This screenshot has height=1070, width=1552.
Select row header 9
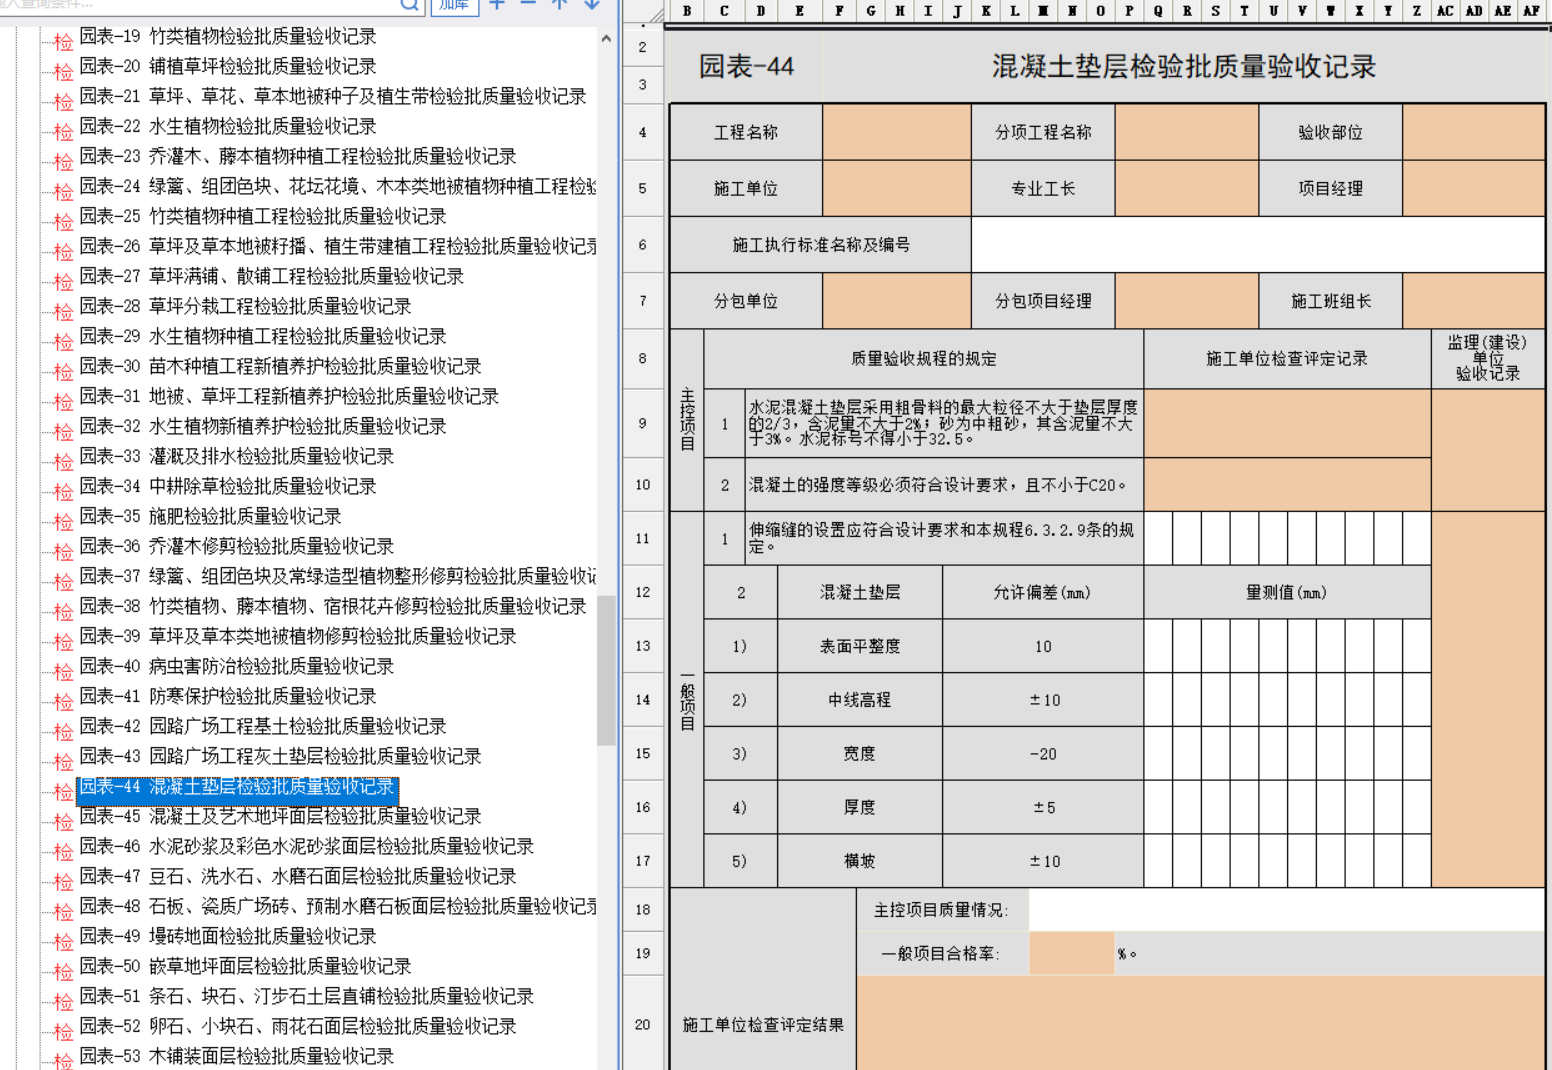(642, 423)
